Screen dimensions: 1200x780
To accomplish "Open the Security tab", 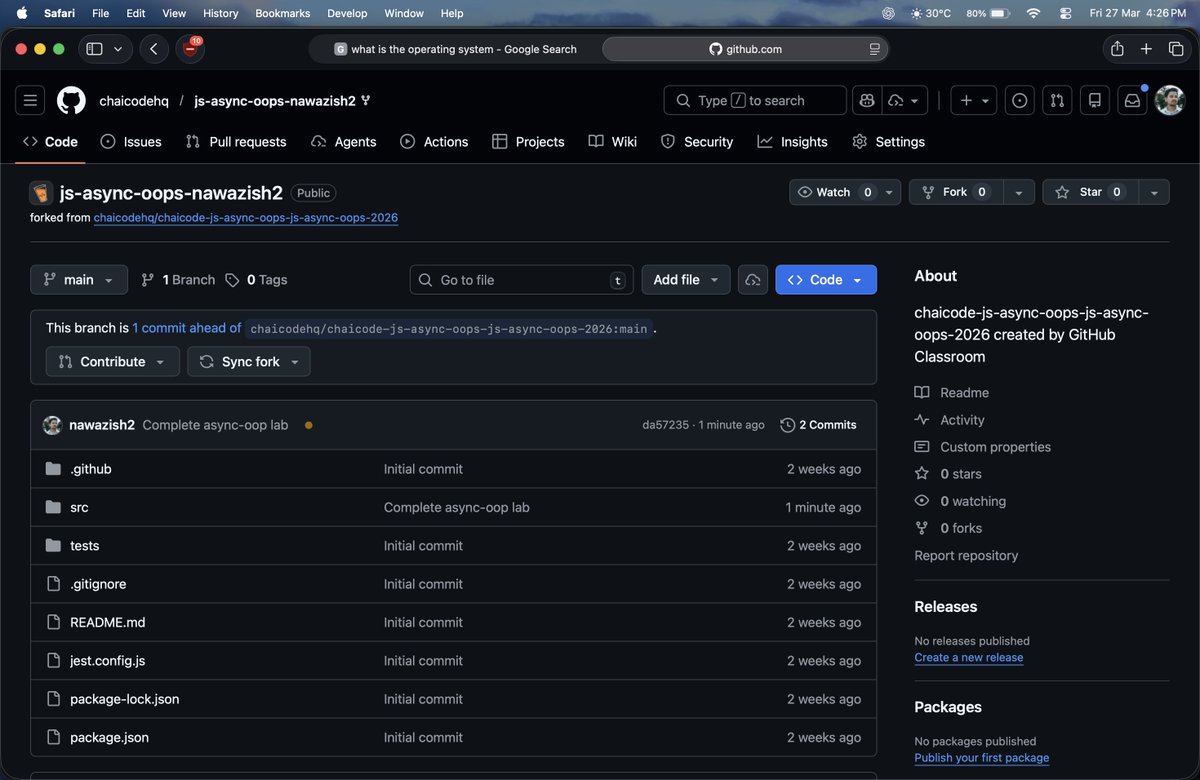I will (698, 142).
